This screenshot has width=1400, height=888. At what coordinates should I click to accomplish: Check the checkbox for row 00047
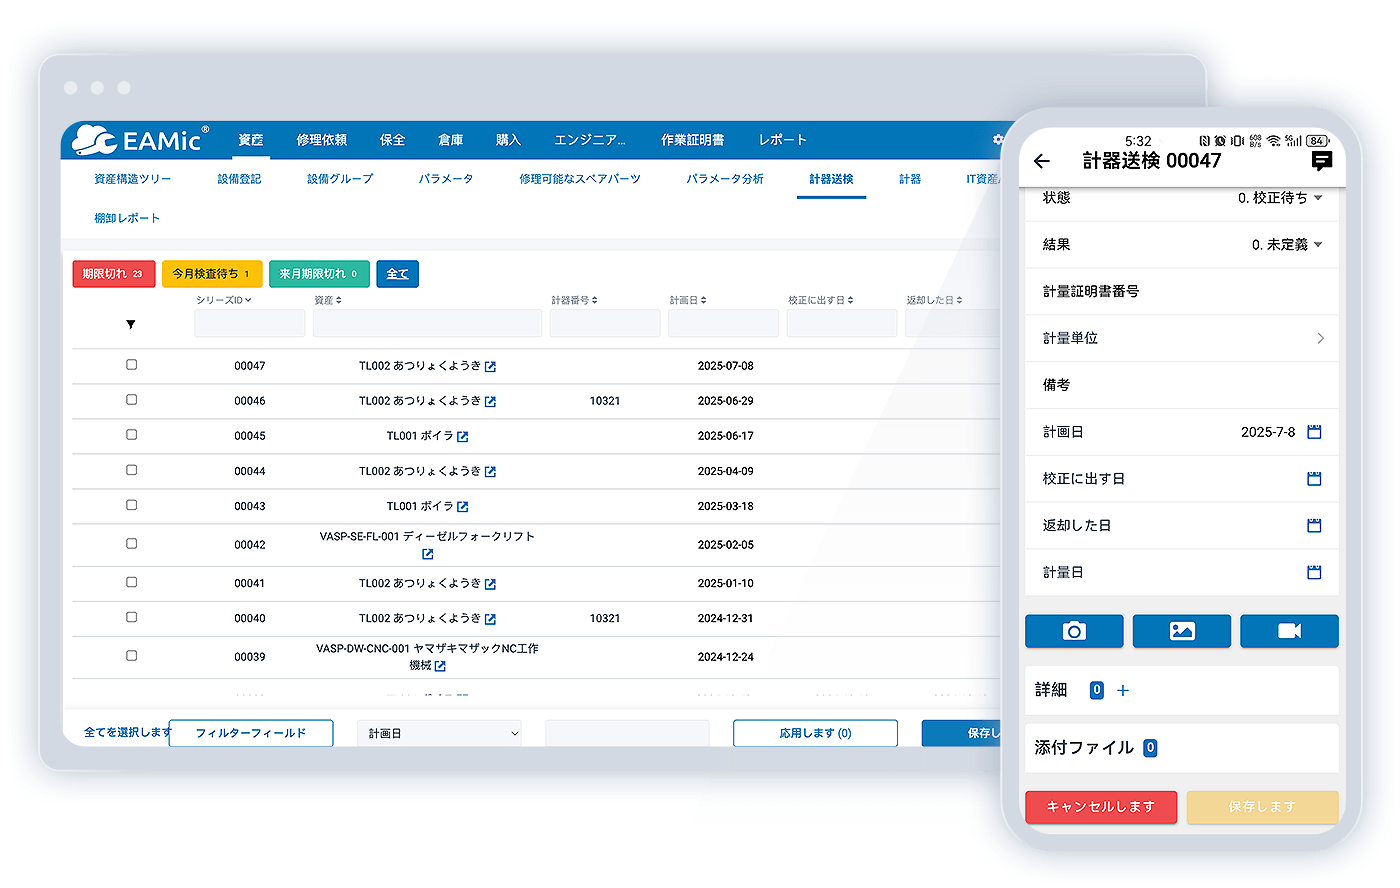point(131,365)
